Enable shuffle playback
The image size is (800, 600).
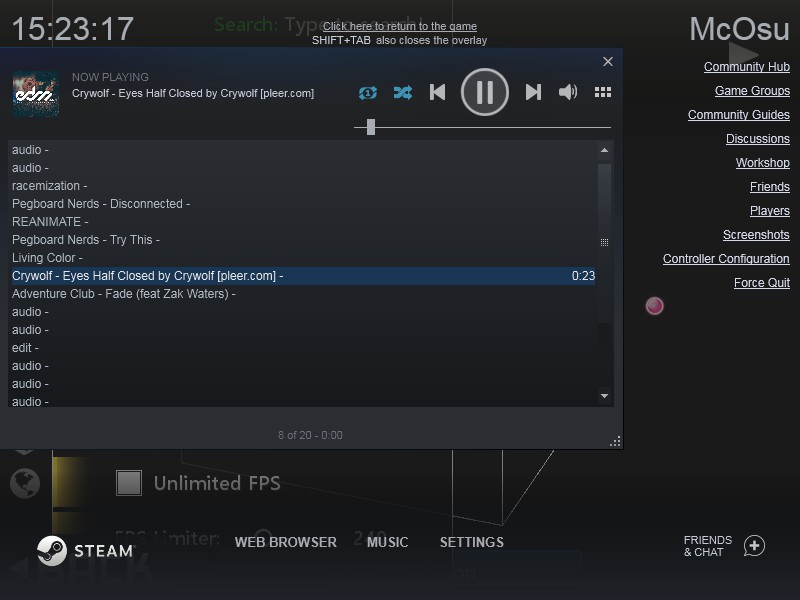point(403,92)
